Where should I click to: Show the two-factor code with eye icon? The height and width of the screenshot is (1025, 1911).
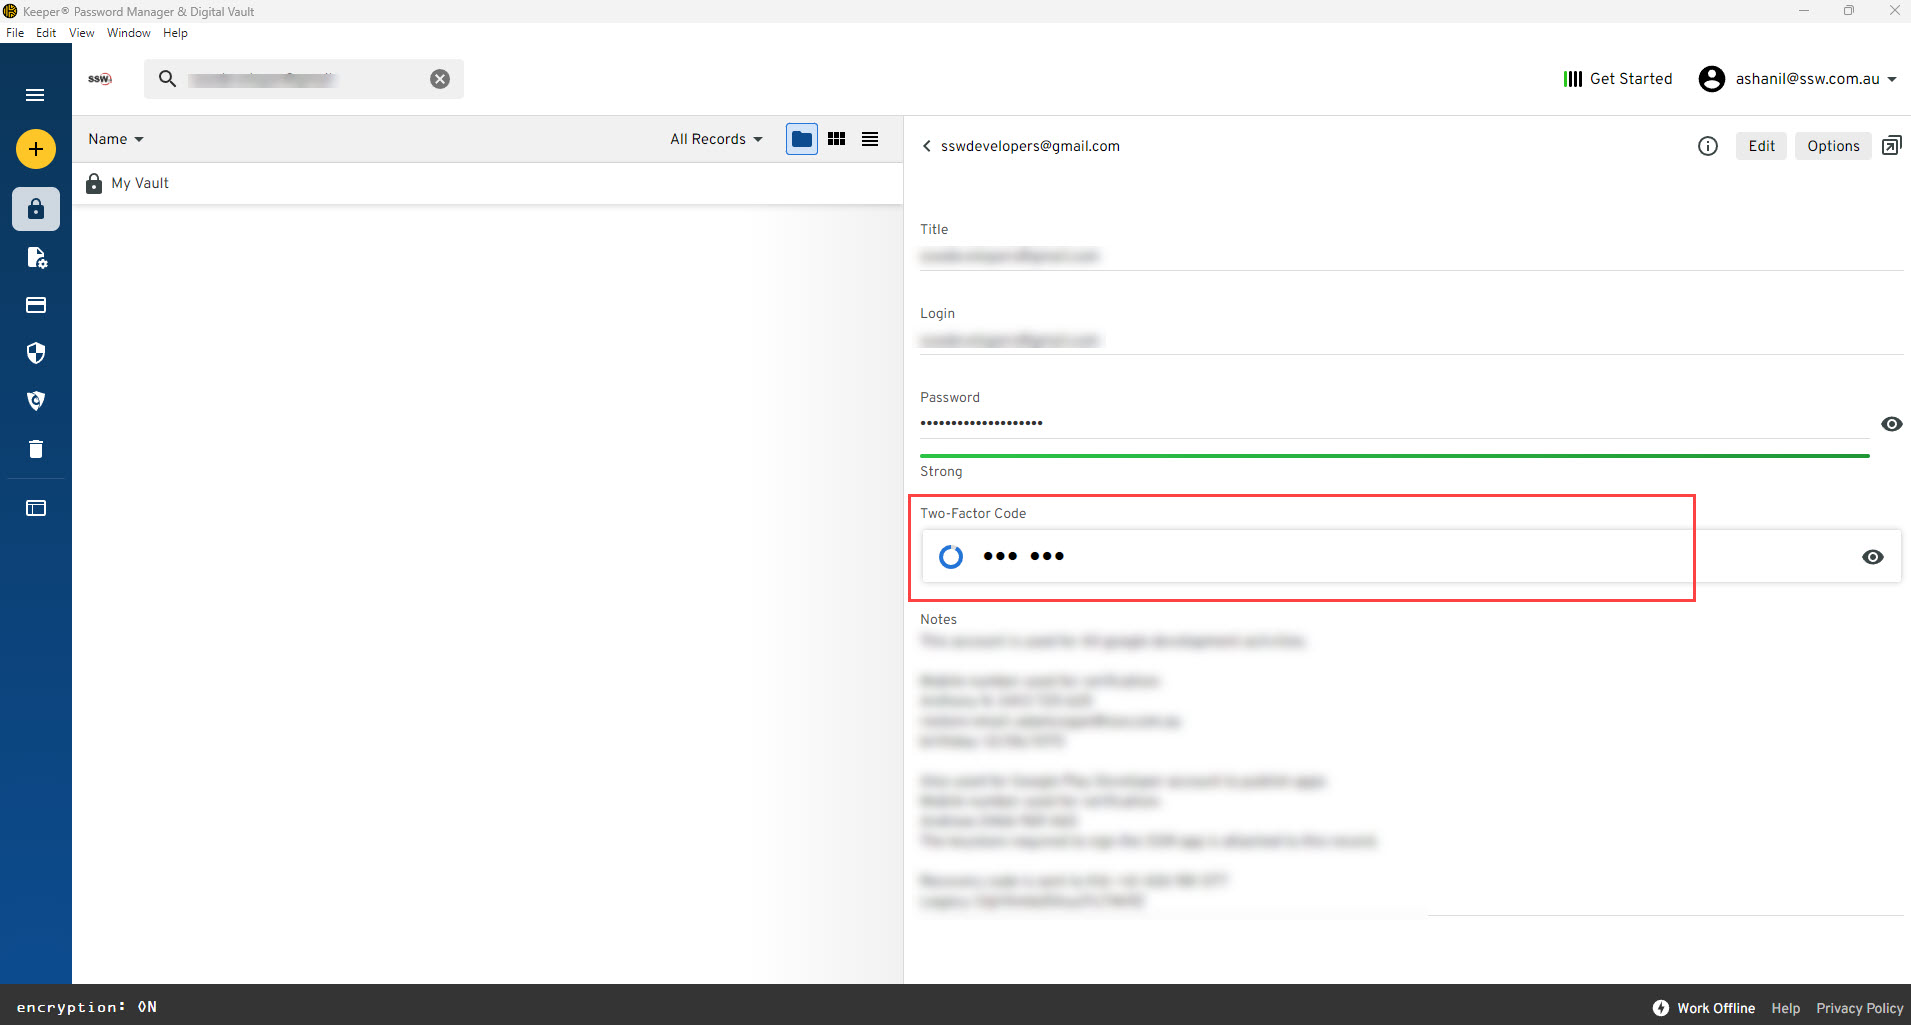(x=1872, y=557)
